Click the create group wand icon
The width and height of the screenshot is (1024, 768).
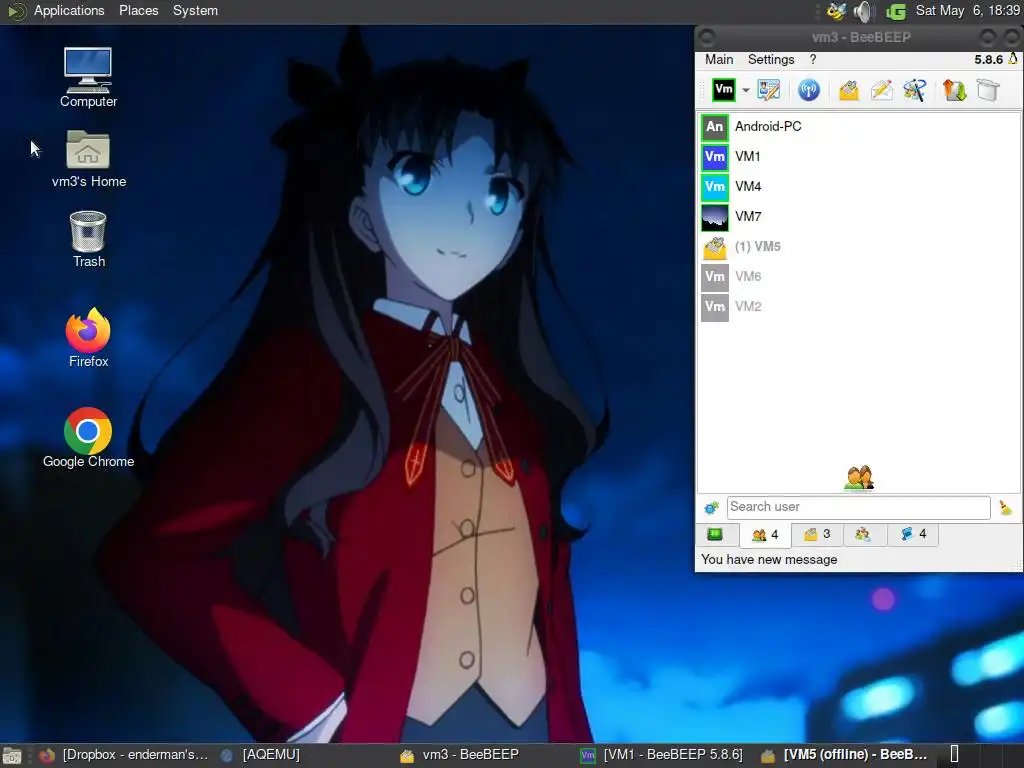coord(914,90)
